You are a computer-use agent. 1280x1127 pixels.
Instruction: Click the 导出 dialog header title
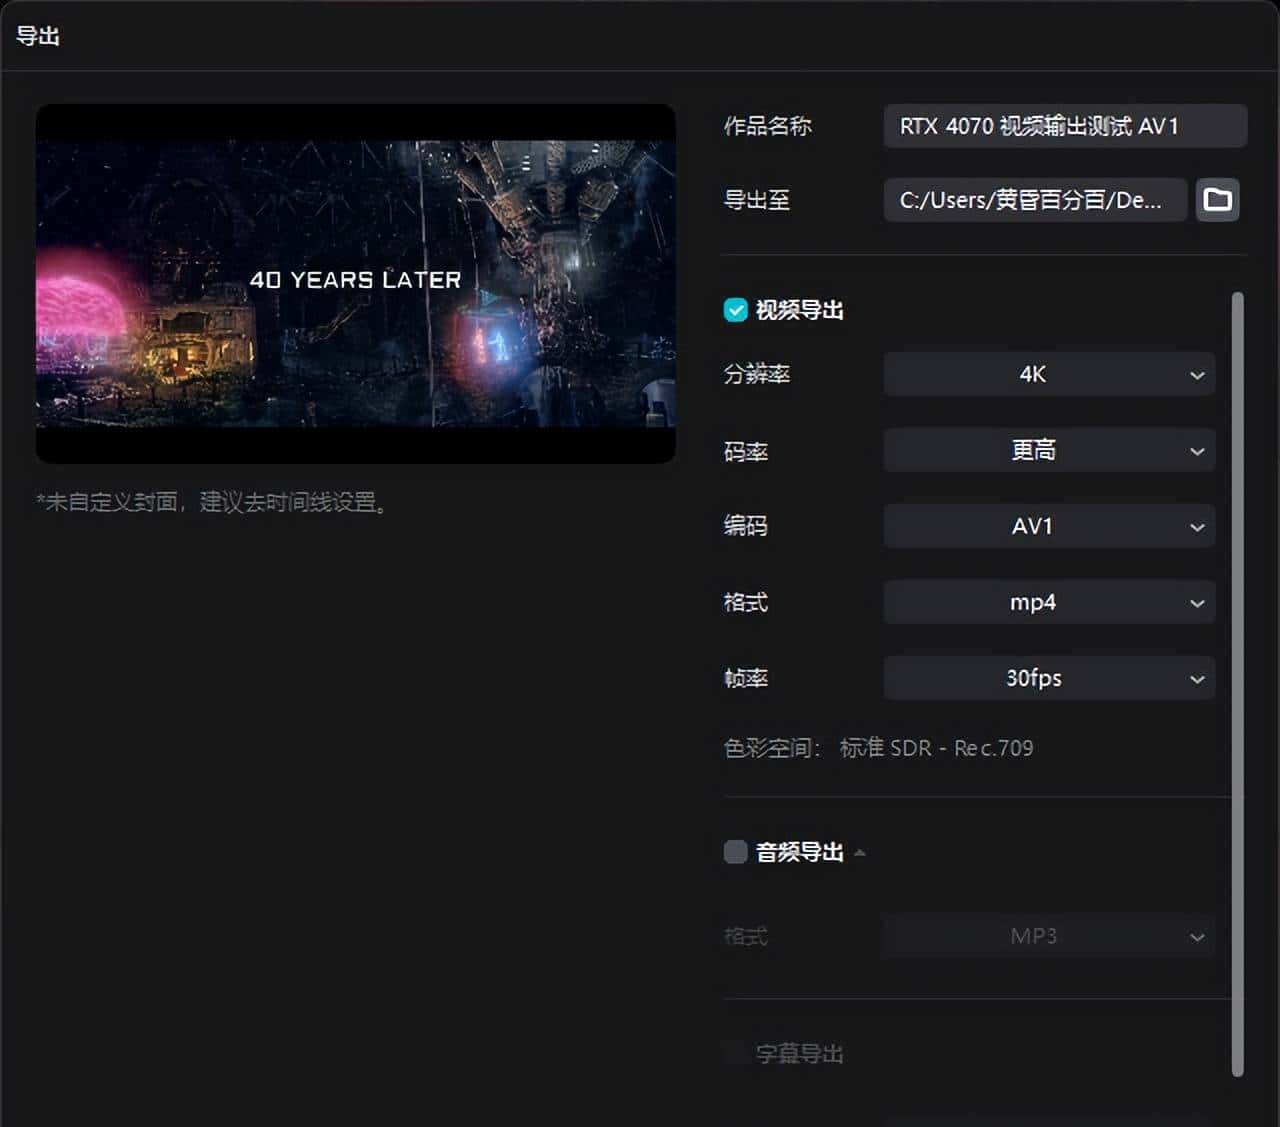click(x=39, y=36)
